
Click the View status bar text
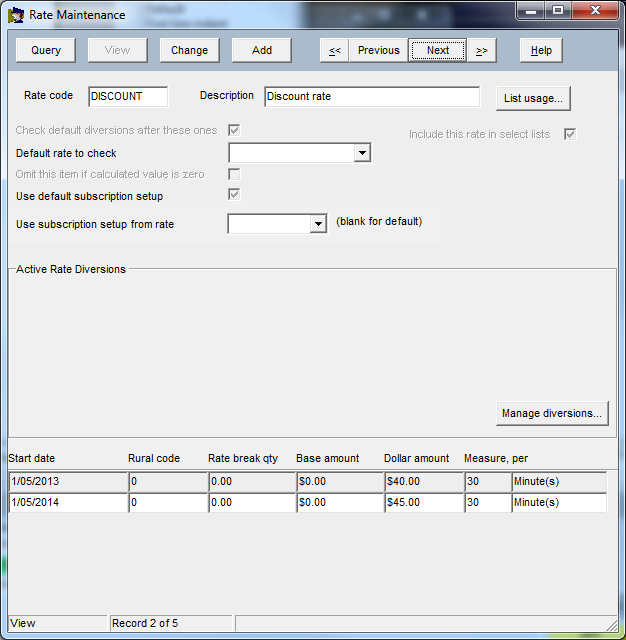pyautogui.click(x=22, y=623)
